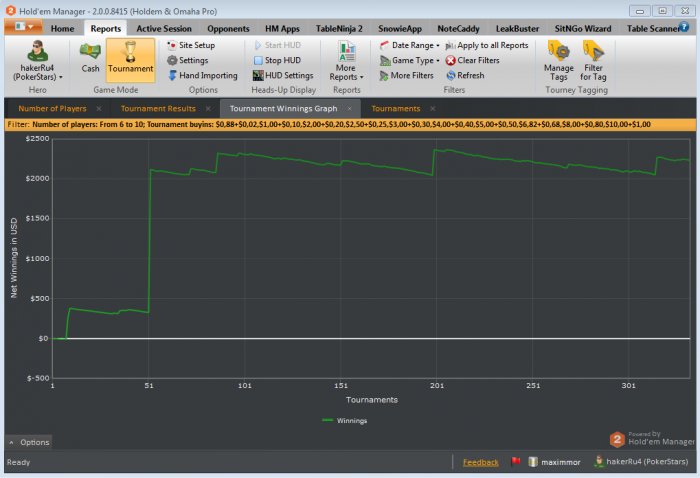Switch to Tournaments report tab
Screen dimensions: 700x478
396,108
